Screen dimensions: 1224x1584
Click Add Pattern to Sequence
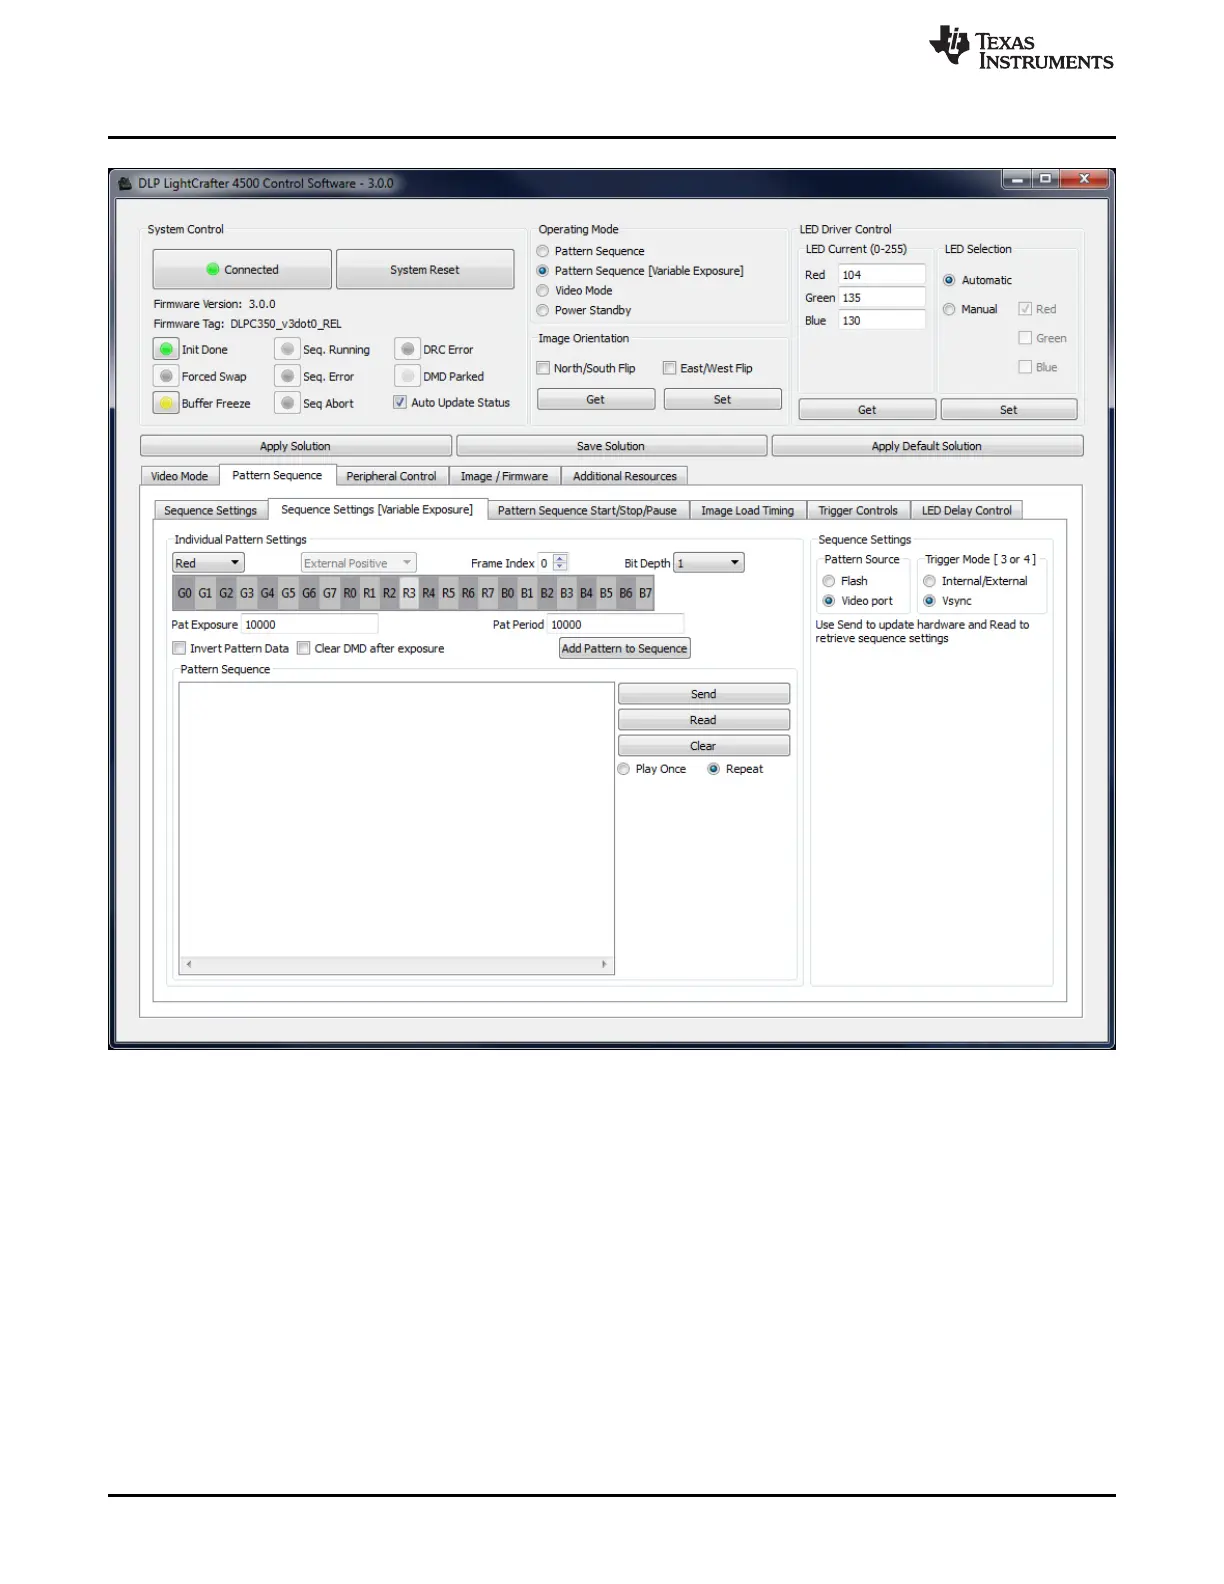[x=625, y=648]
